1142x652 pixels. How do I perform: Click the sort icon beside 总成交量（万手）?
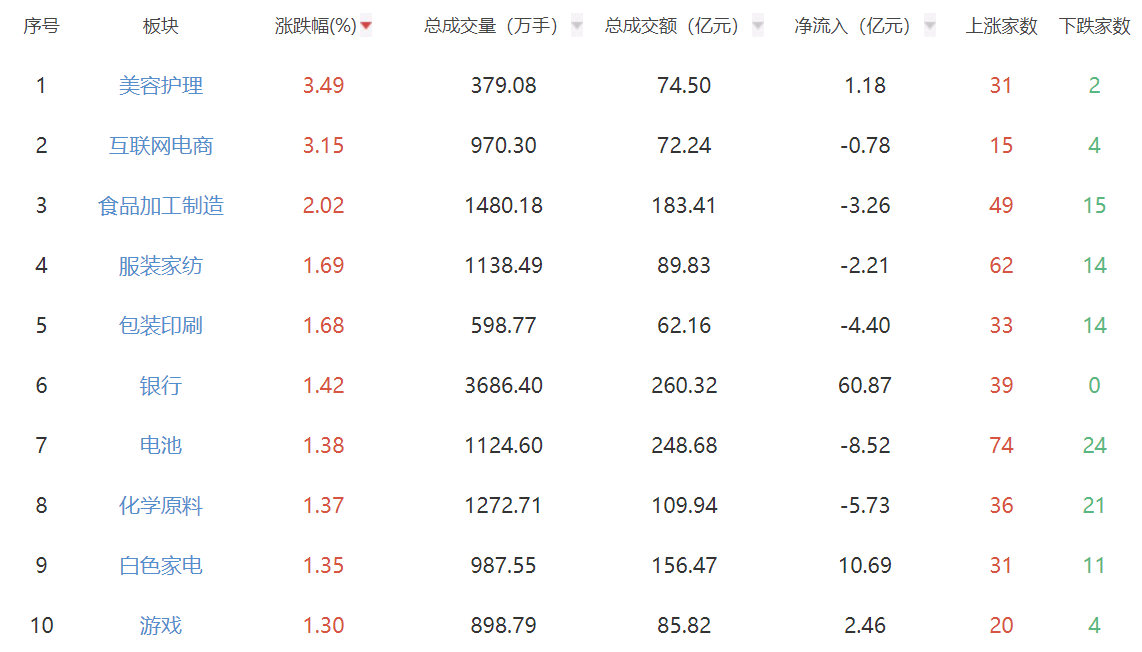tap(575, 26)
